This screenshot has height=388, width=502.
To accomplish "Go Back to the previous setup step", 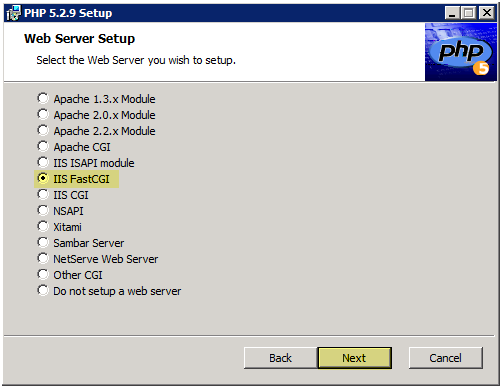I will [281, 358].
